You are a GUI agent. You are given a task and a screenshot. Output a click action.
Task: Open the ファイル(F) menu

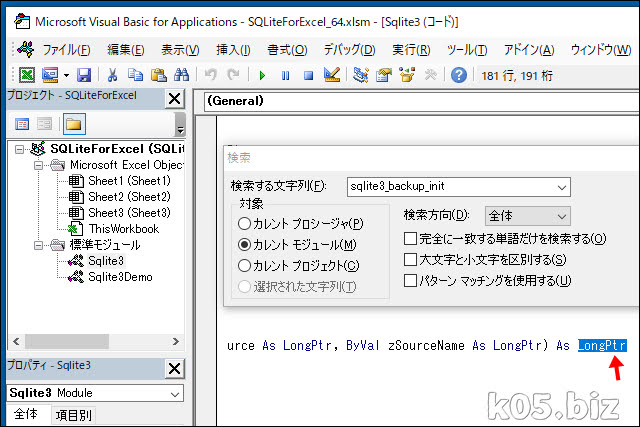click(67, 50)
